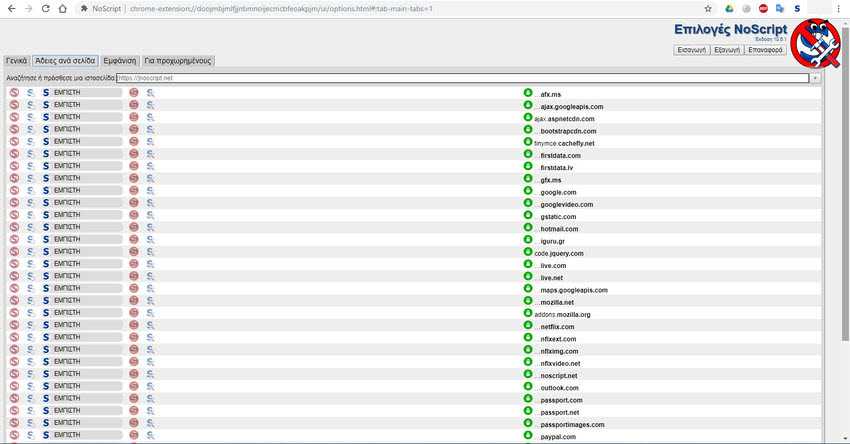Image resolution: width=850 pixels, height=444 pixels.
Task: Open the Google Drive extension icon
Action: (x=729, y=9)
